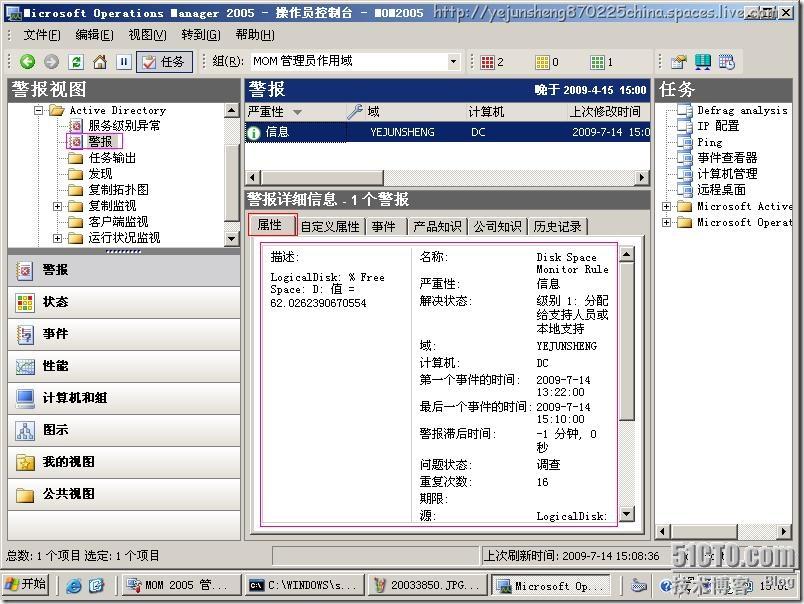The height and width of the screenshot is (604, 804).
Task: Click the grey Forward navigation arrow
Action: [51, 62]
